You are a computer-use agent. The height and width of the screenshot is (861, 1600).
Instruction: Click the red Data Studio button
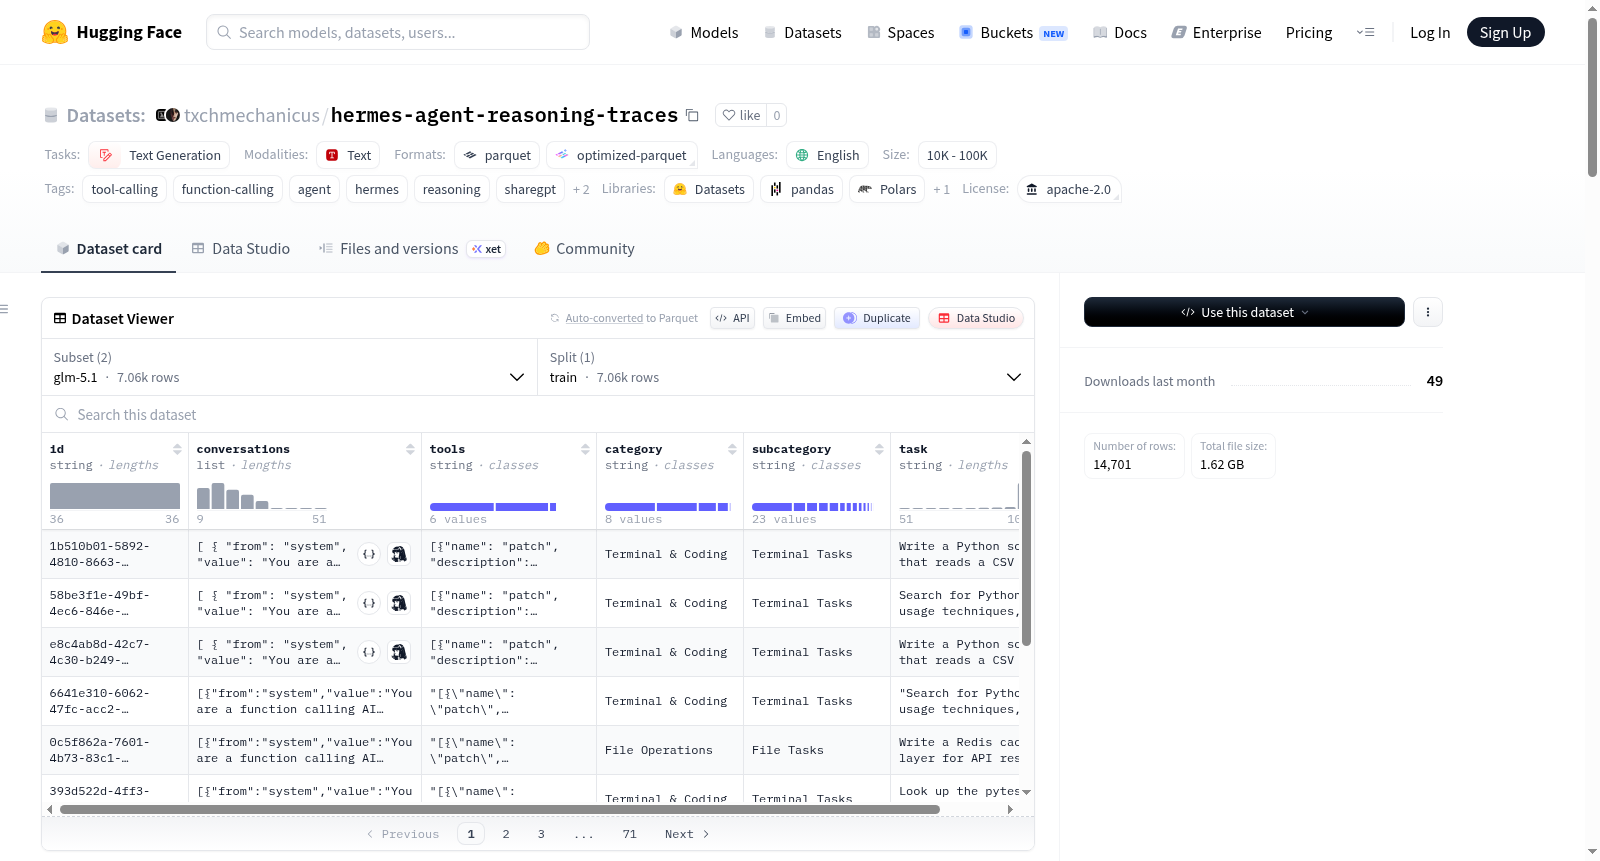(976, 318)
